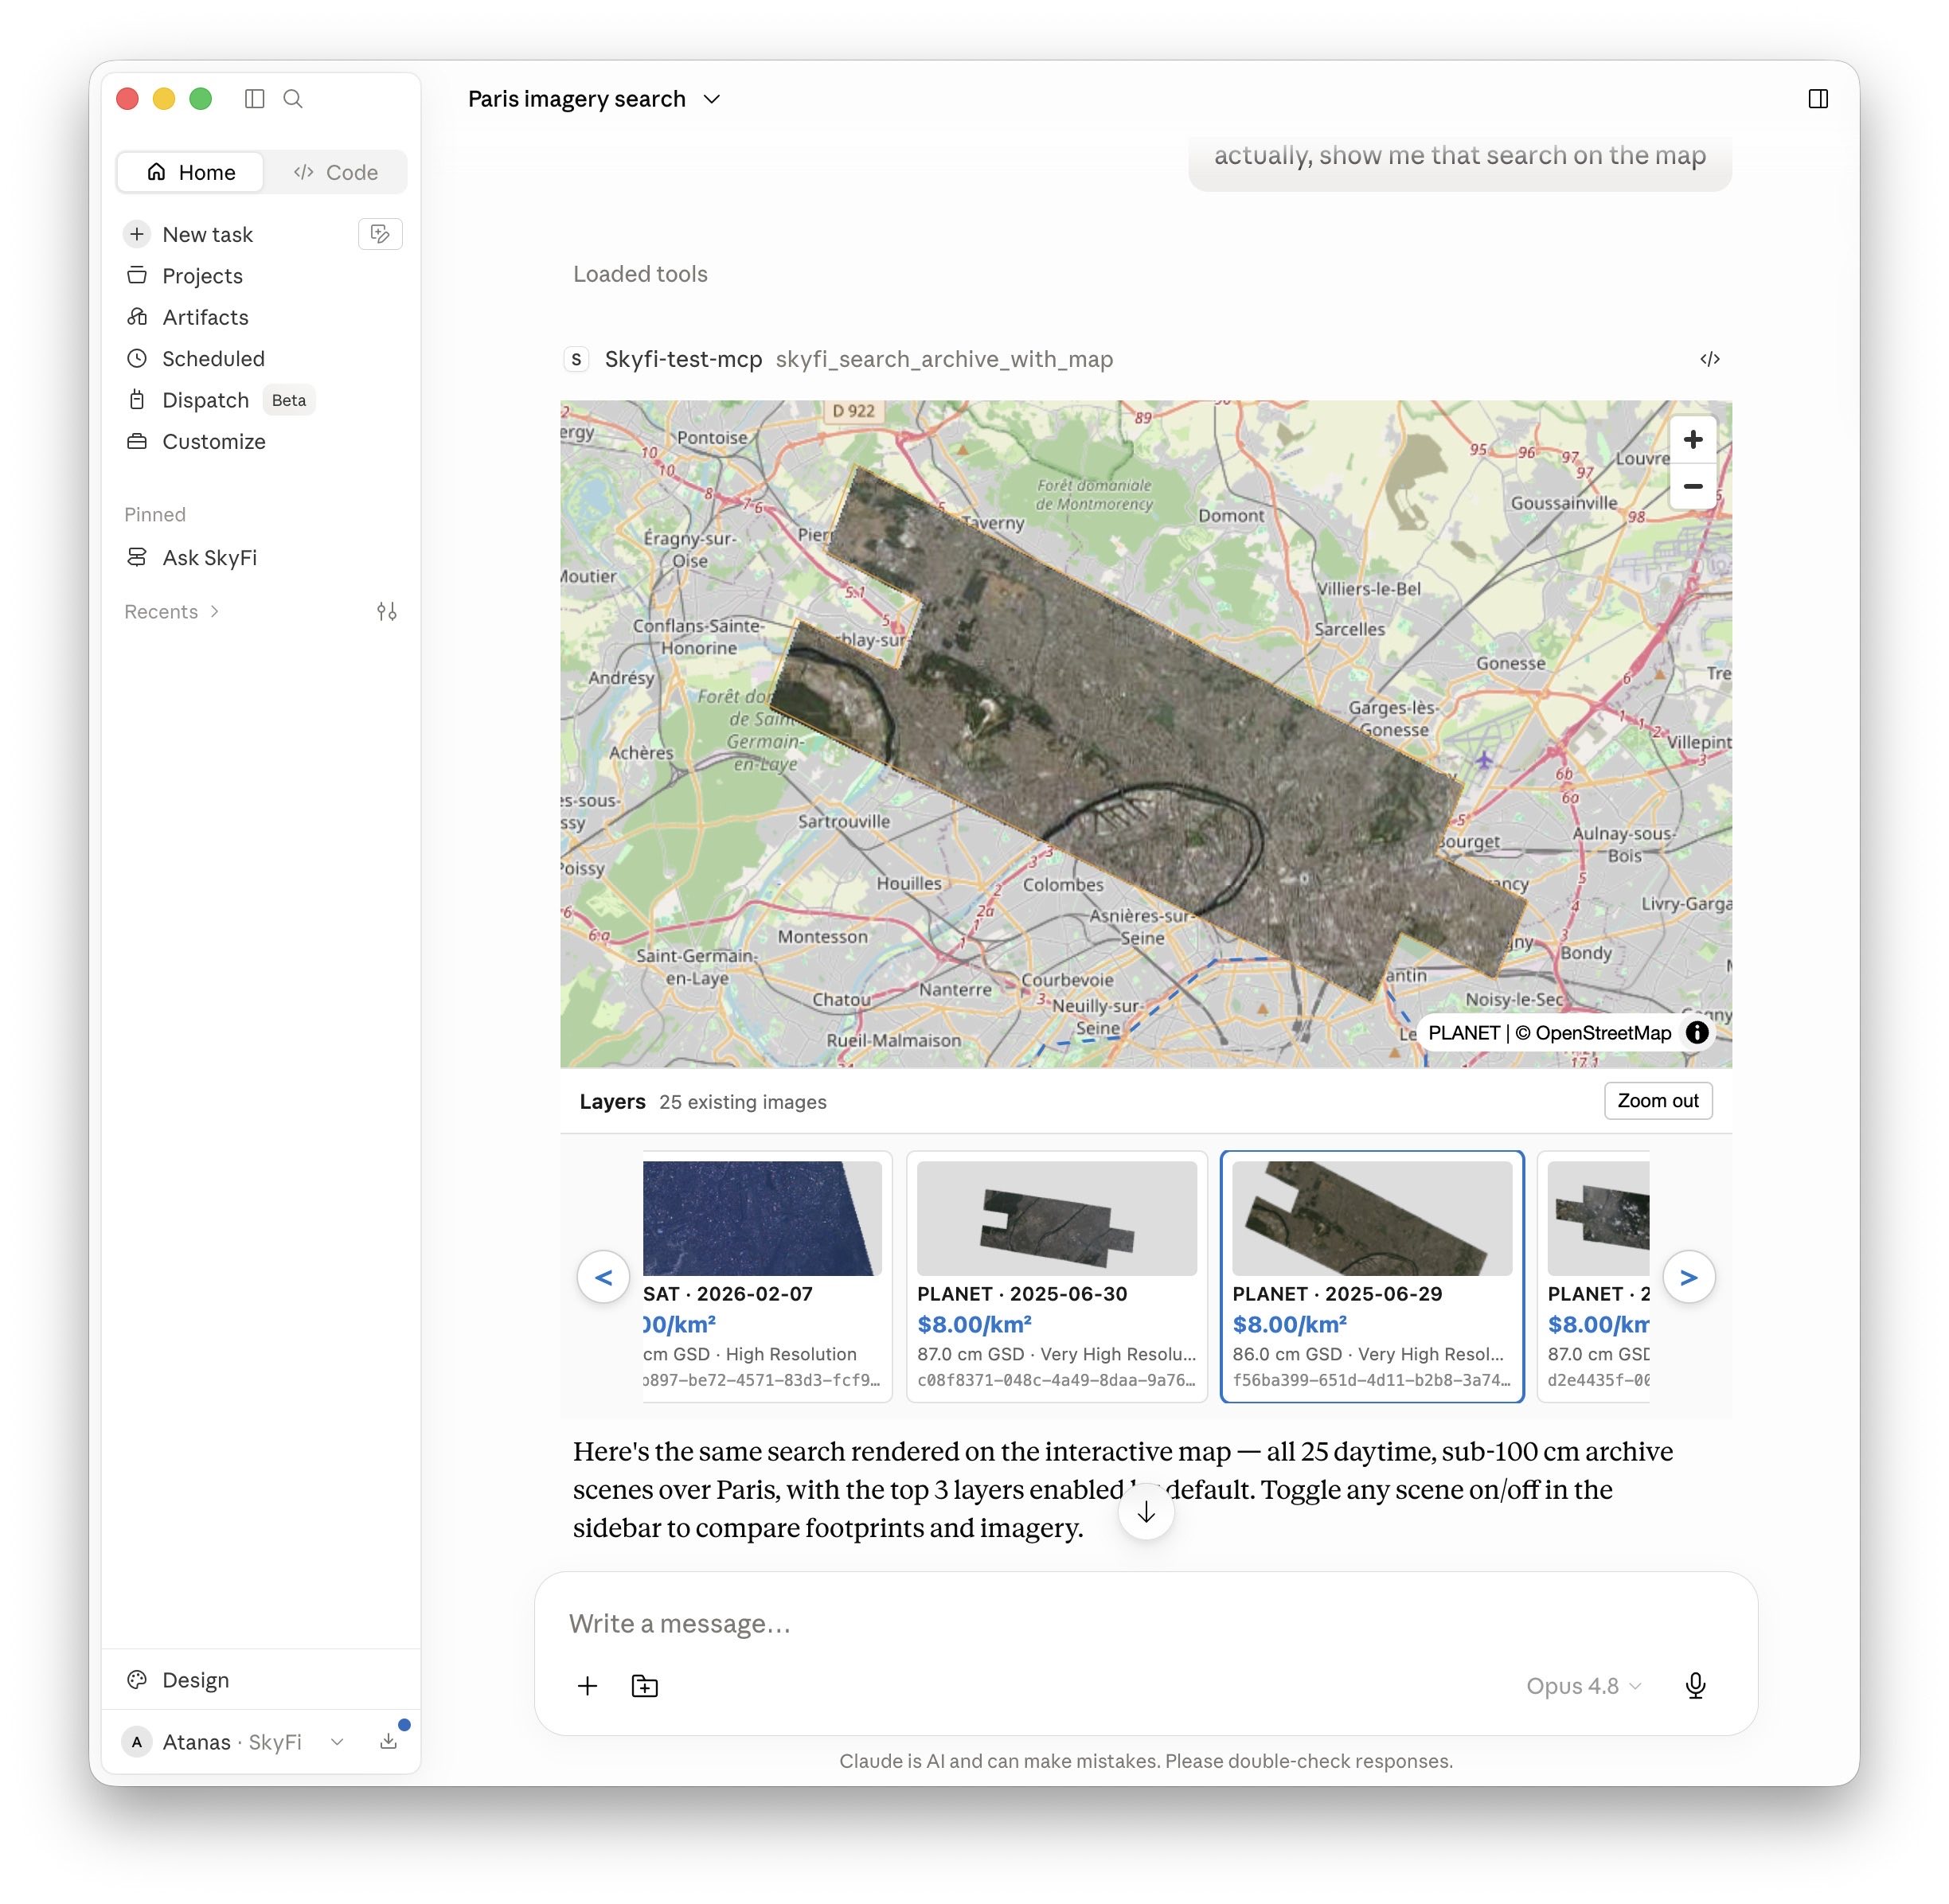Open pinned Ask SkyFi item
Viewport: 1949px width, 1904px height.
(261, 557)
